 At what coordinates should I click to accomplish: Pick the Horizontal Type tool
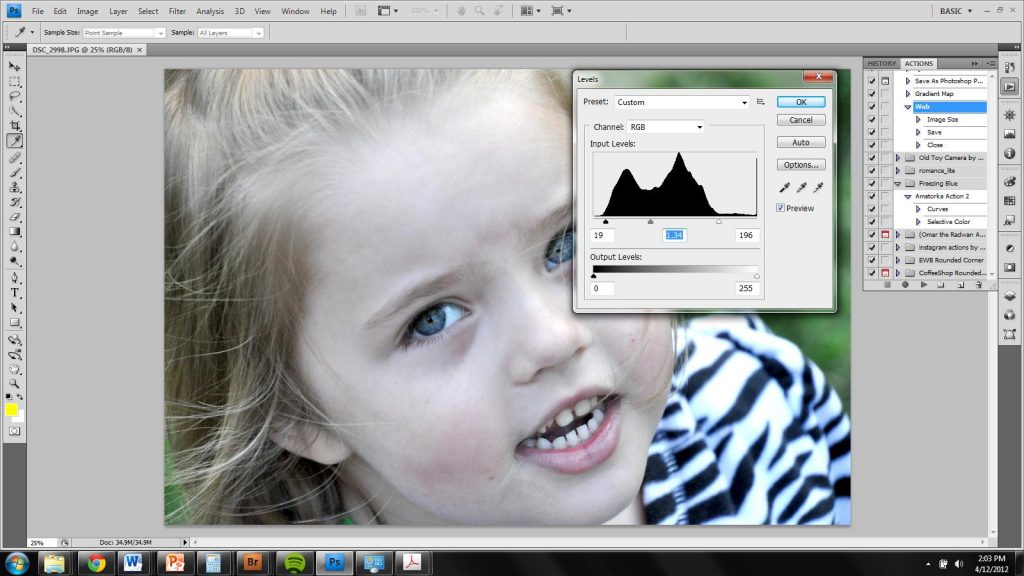tap(15, 293)
